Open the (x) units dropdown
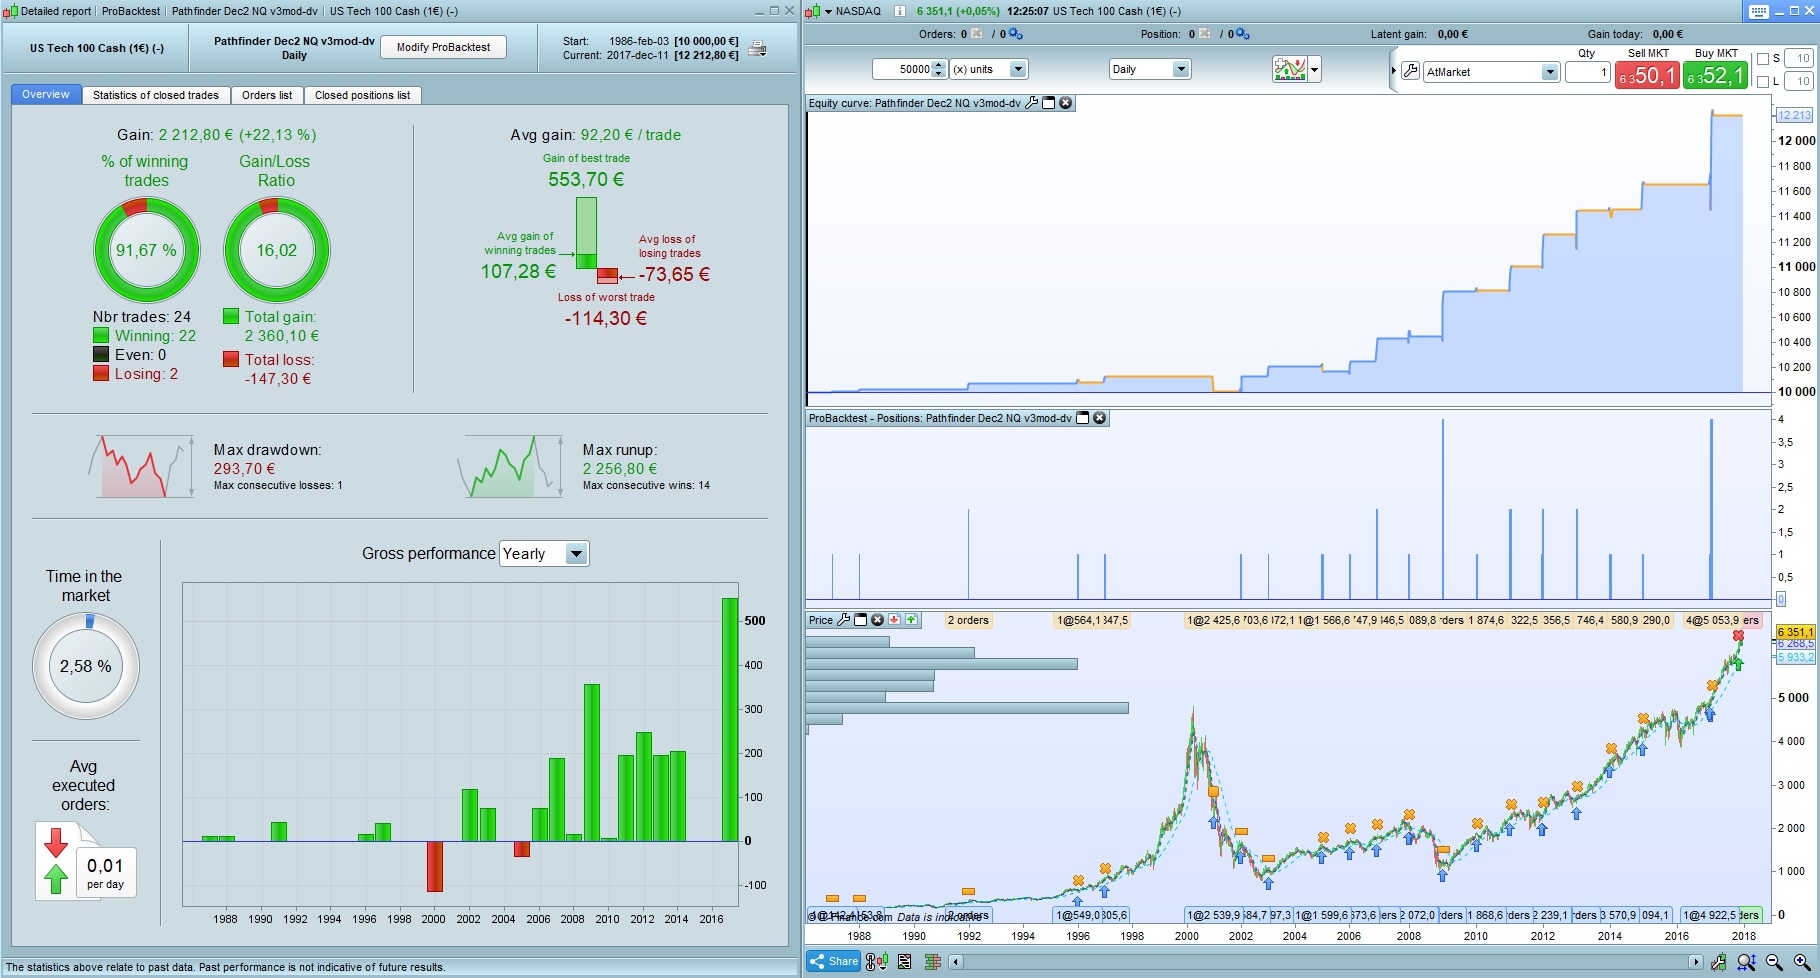Screen dimensions: 1820x978 click(1018, 69)
